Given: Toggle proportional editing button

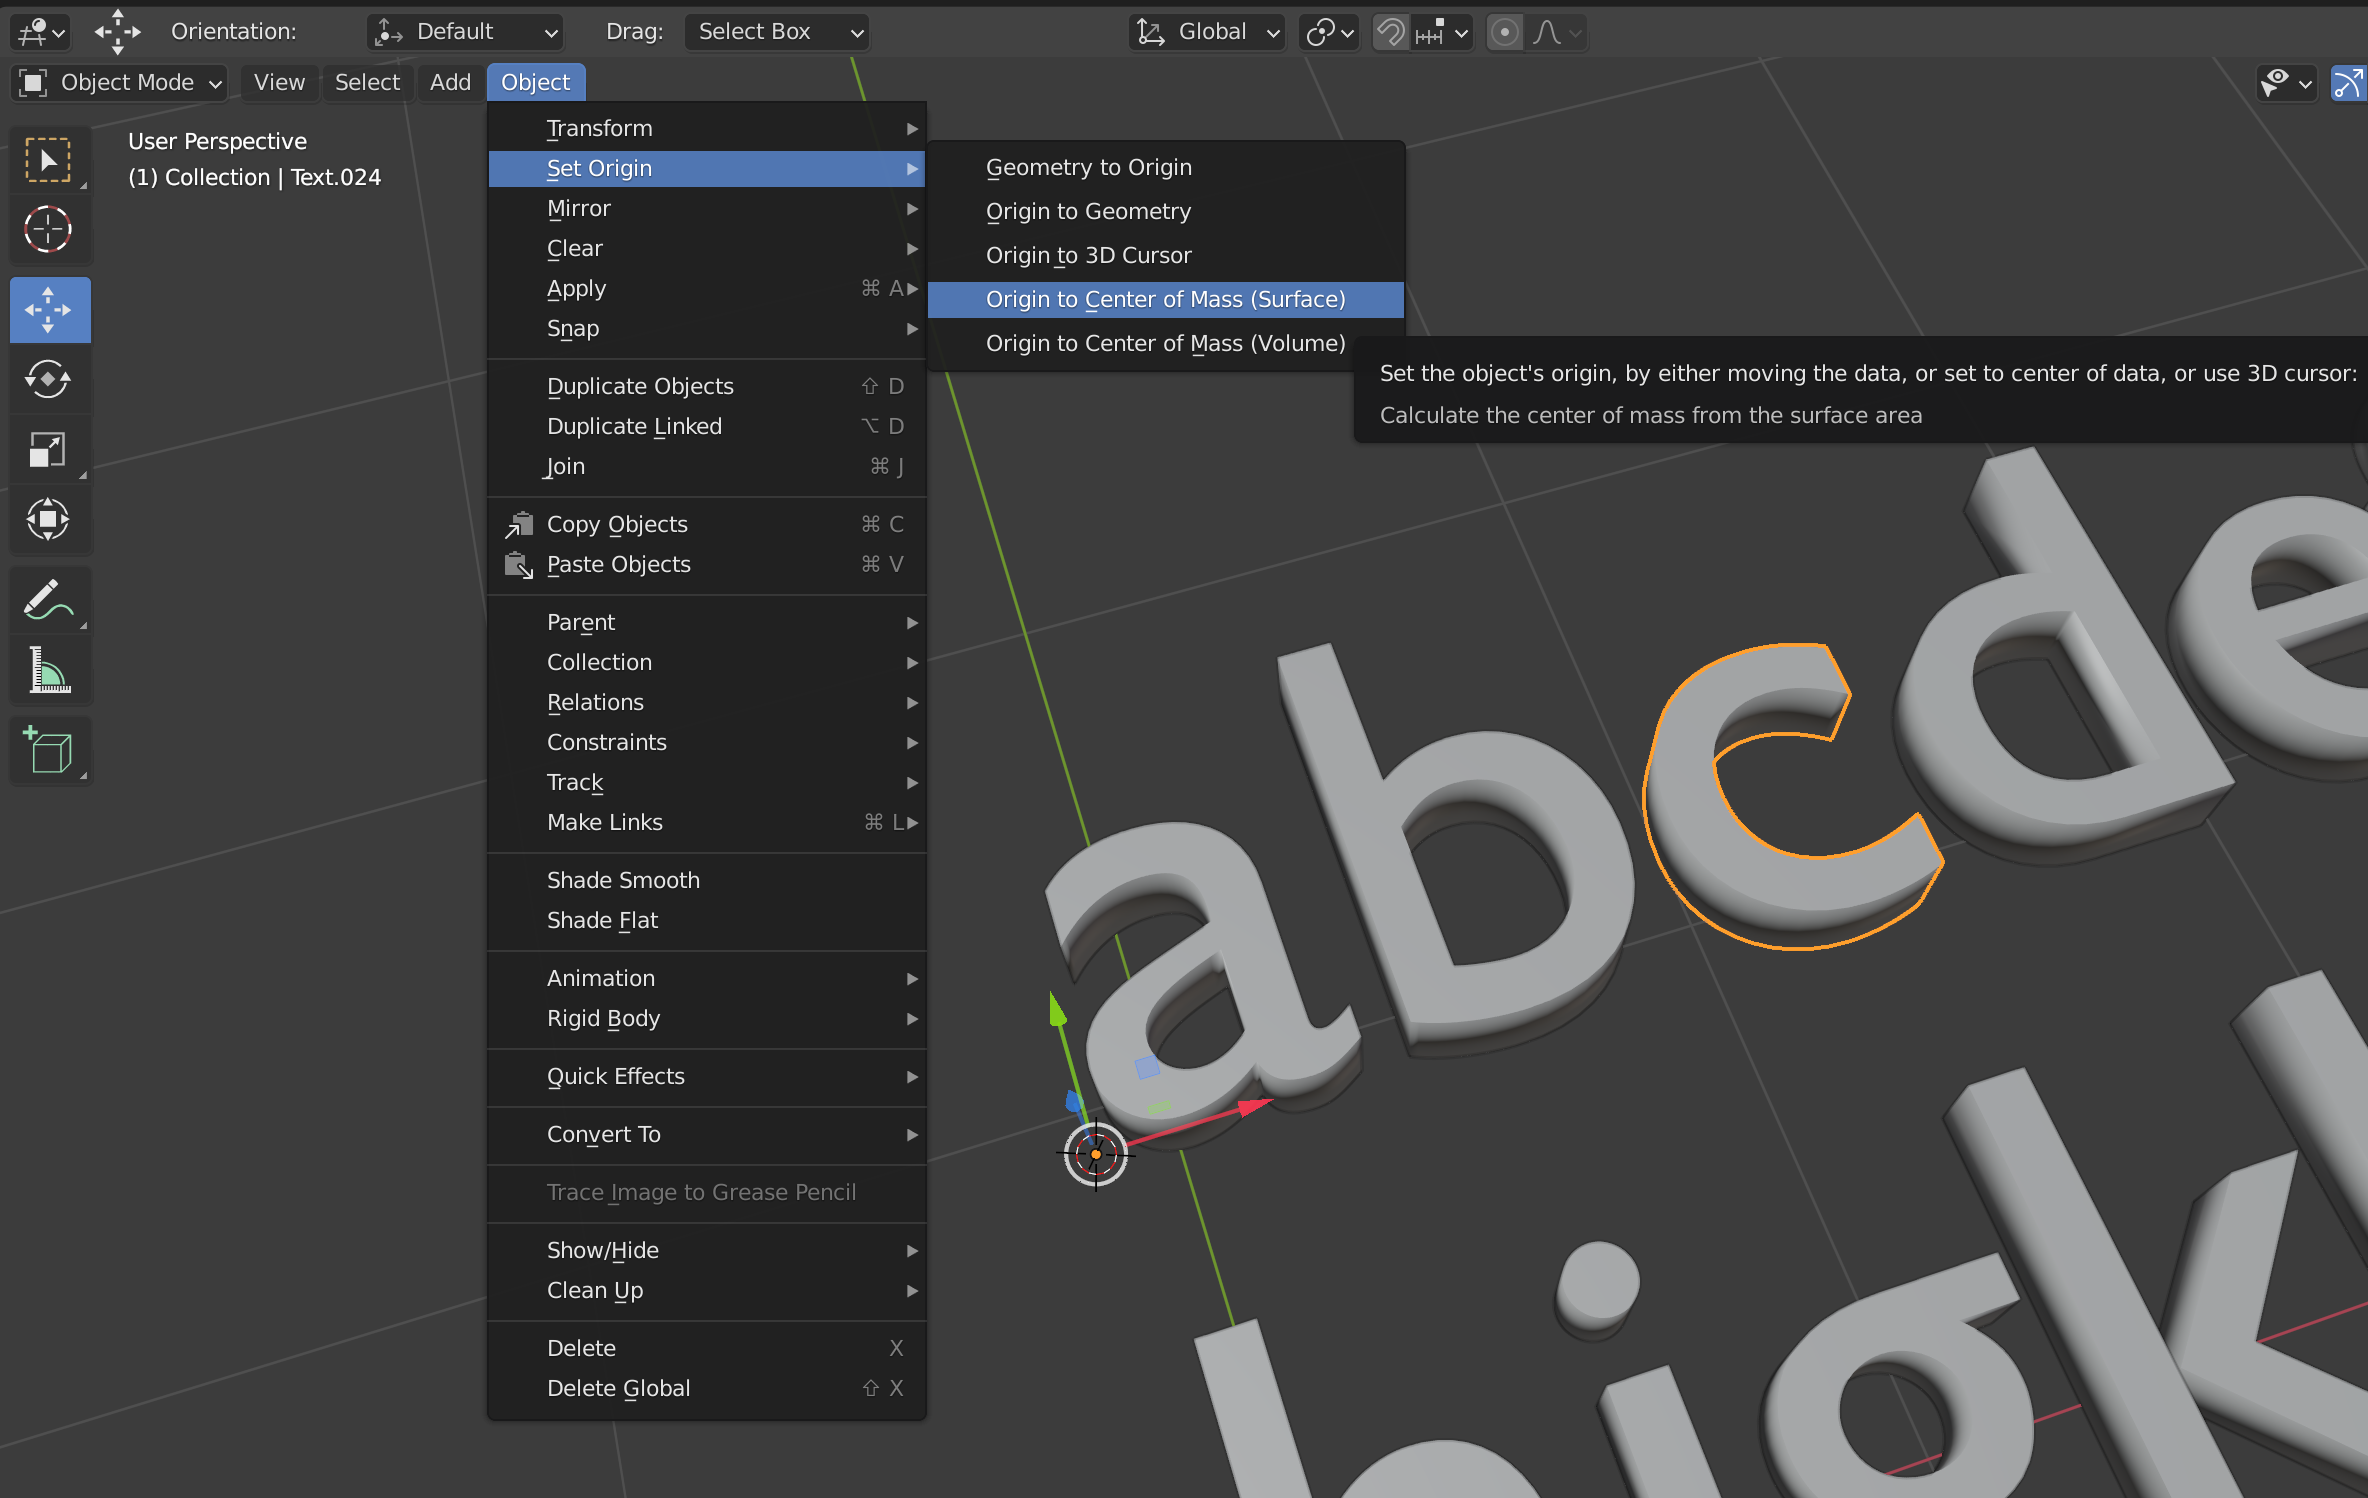Looking at the screenshot, I should (1504, 32).
